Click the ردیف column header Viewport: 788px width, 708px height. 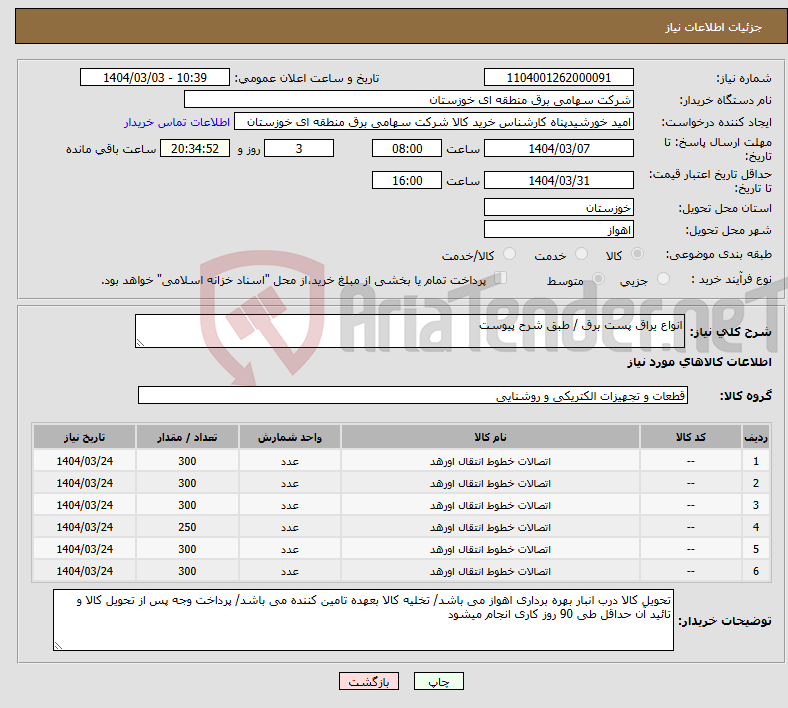[755, 437]
